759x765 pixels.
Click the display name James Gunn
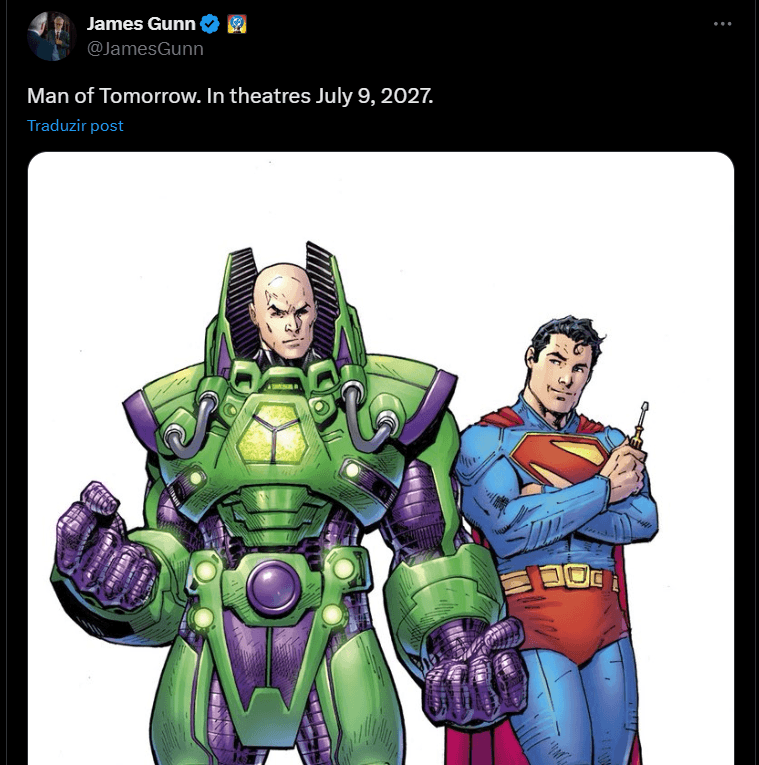pos(141,24)
